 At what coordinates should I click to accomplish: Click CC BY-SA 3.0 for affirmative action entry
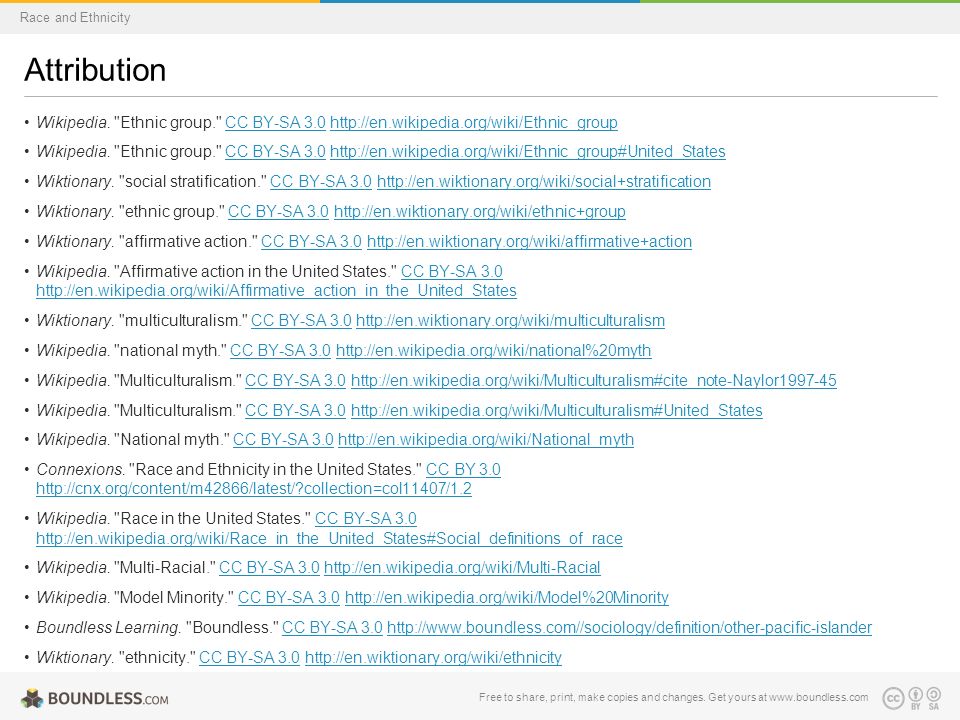[x=311, y=241]
